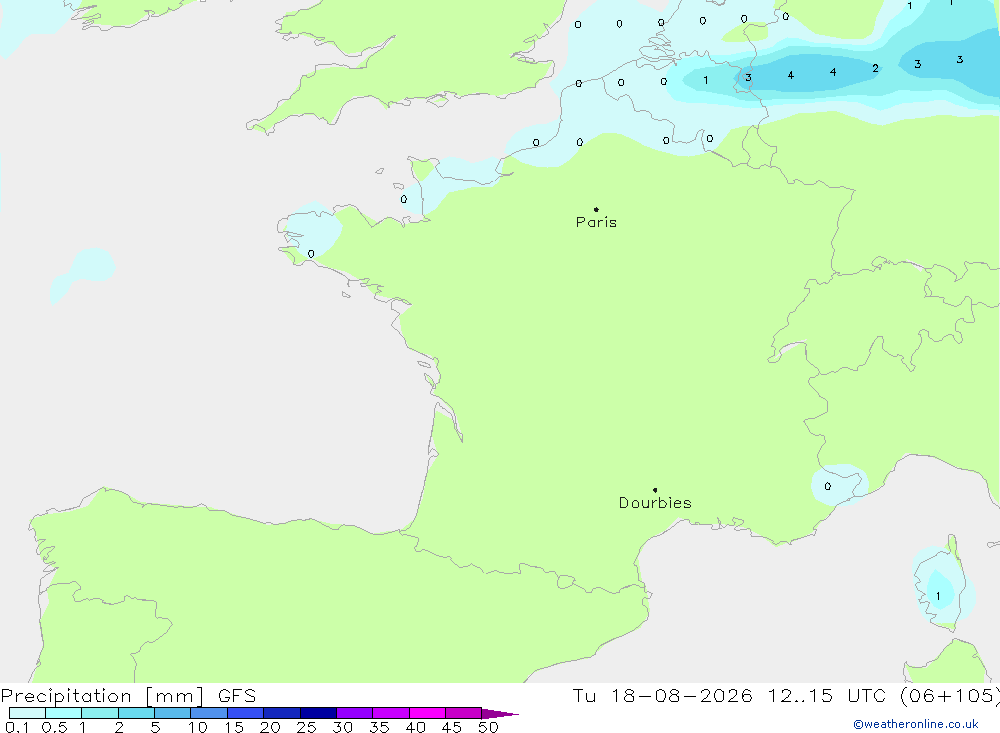
Task: Click the legend arrow tip beyond 50
Action: coord(500,714)
